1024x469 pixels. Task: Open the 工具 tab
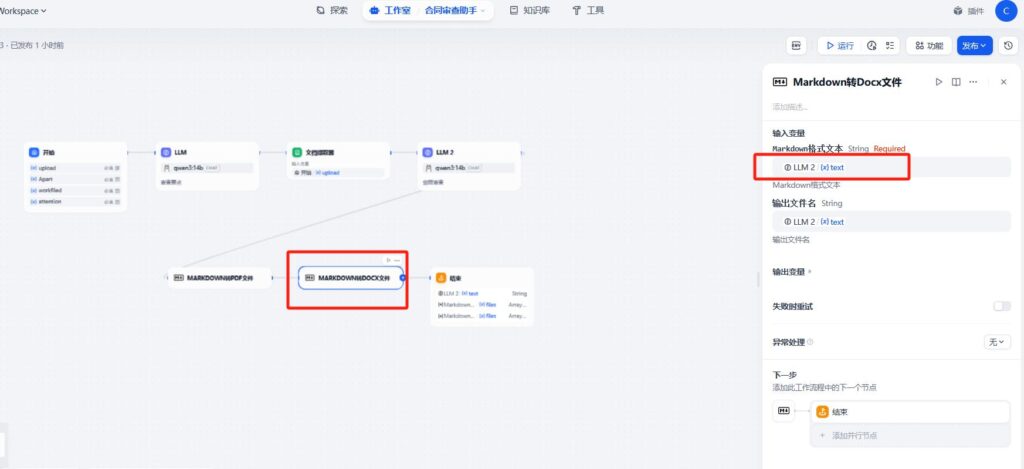tap(588, 11)
